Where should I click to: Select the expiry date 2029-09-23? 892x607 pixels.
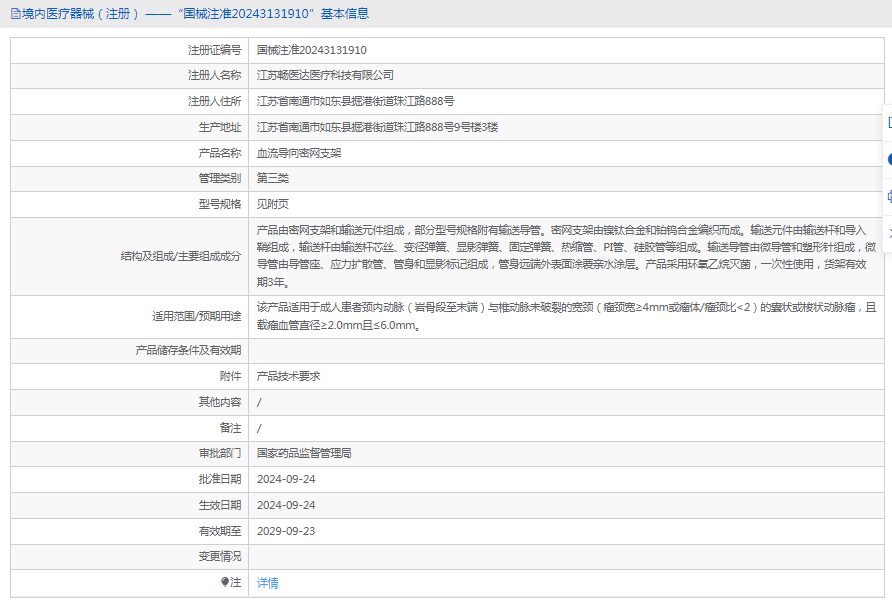(x=286, y=531)
